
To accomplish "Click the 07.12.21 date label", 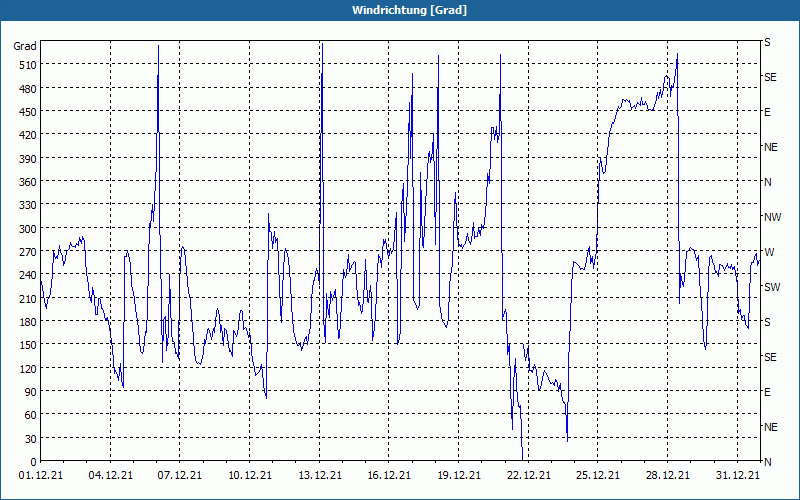I will click(x=180, y=476).
